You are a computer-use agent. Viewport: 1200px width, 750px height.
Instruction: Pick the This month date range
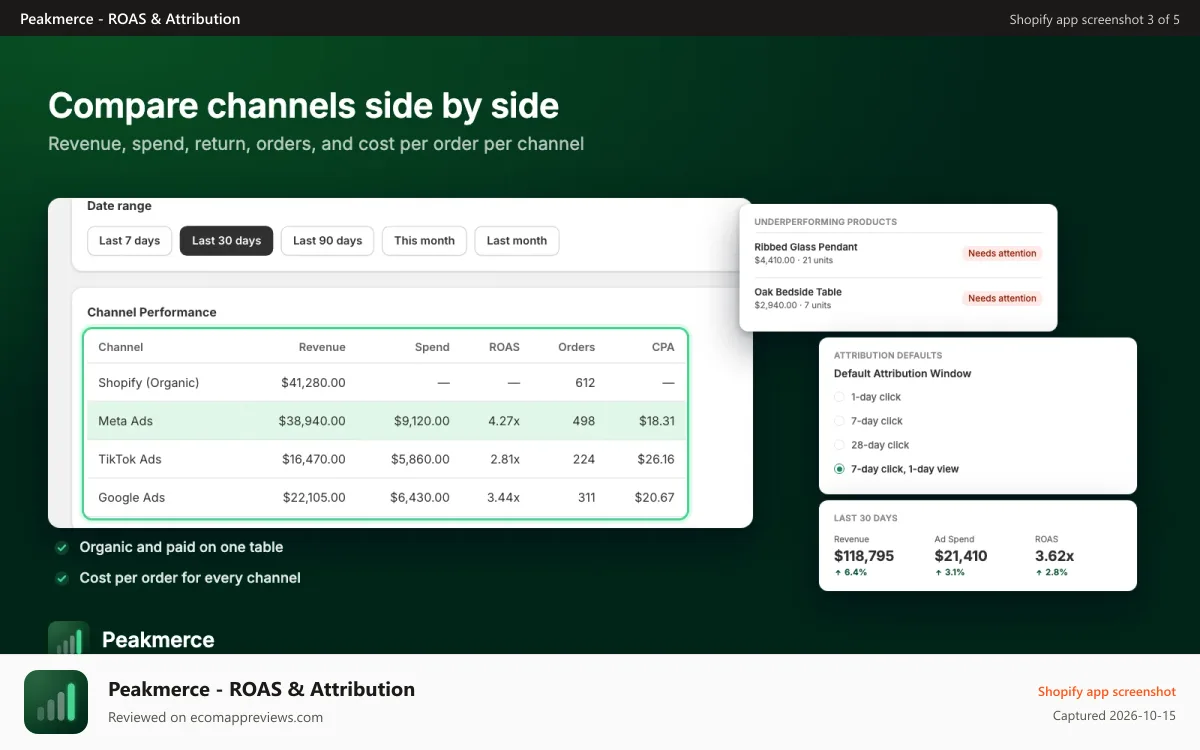424,241
